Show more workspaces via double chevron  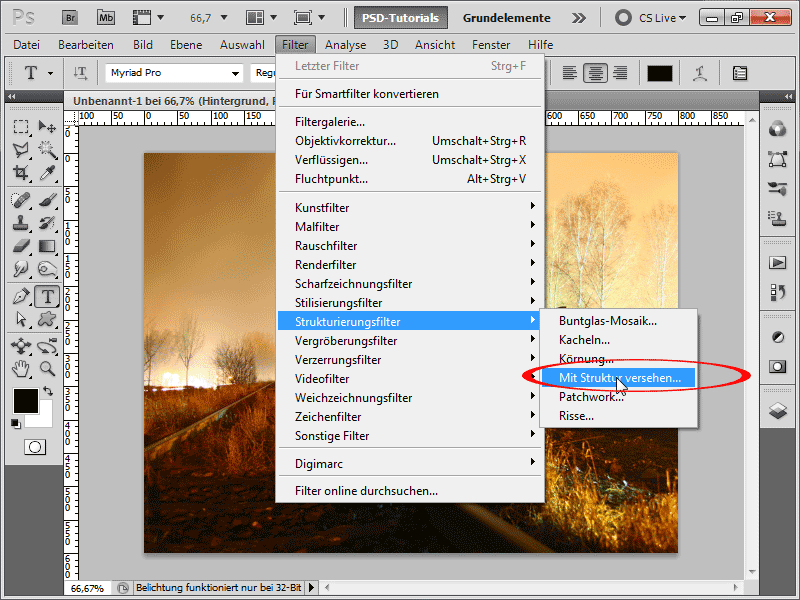579,18
